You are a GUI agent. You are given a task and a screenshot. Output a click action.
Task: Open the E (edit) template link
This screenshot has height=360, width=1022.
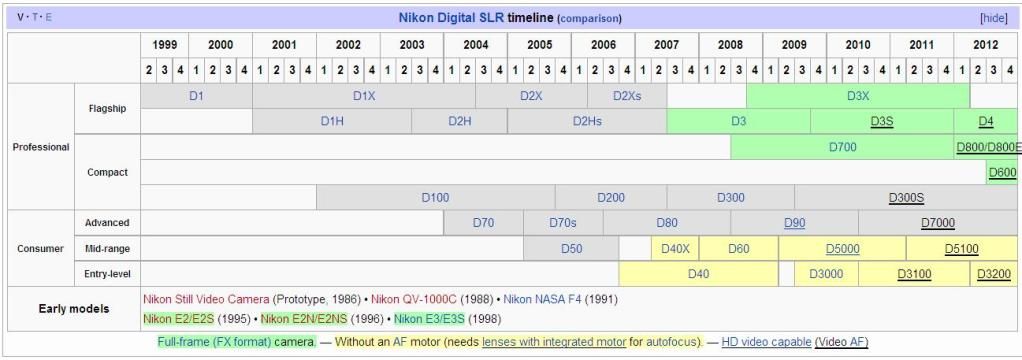(x=49, y=18)
